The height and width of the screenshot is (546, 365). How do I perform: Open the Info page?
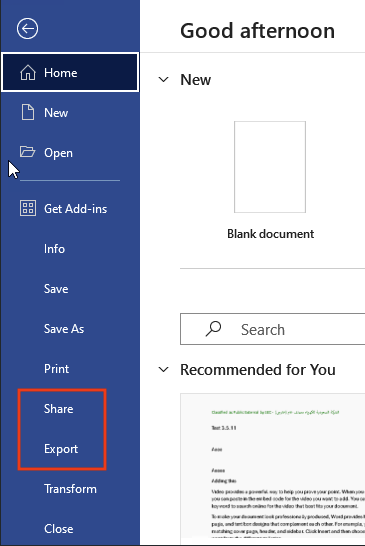[70, 249]
